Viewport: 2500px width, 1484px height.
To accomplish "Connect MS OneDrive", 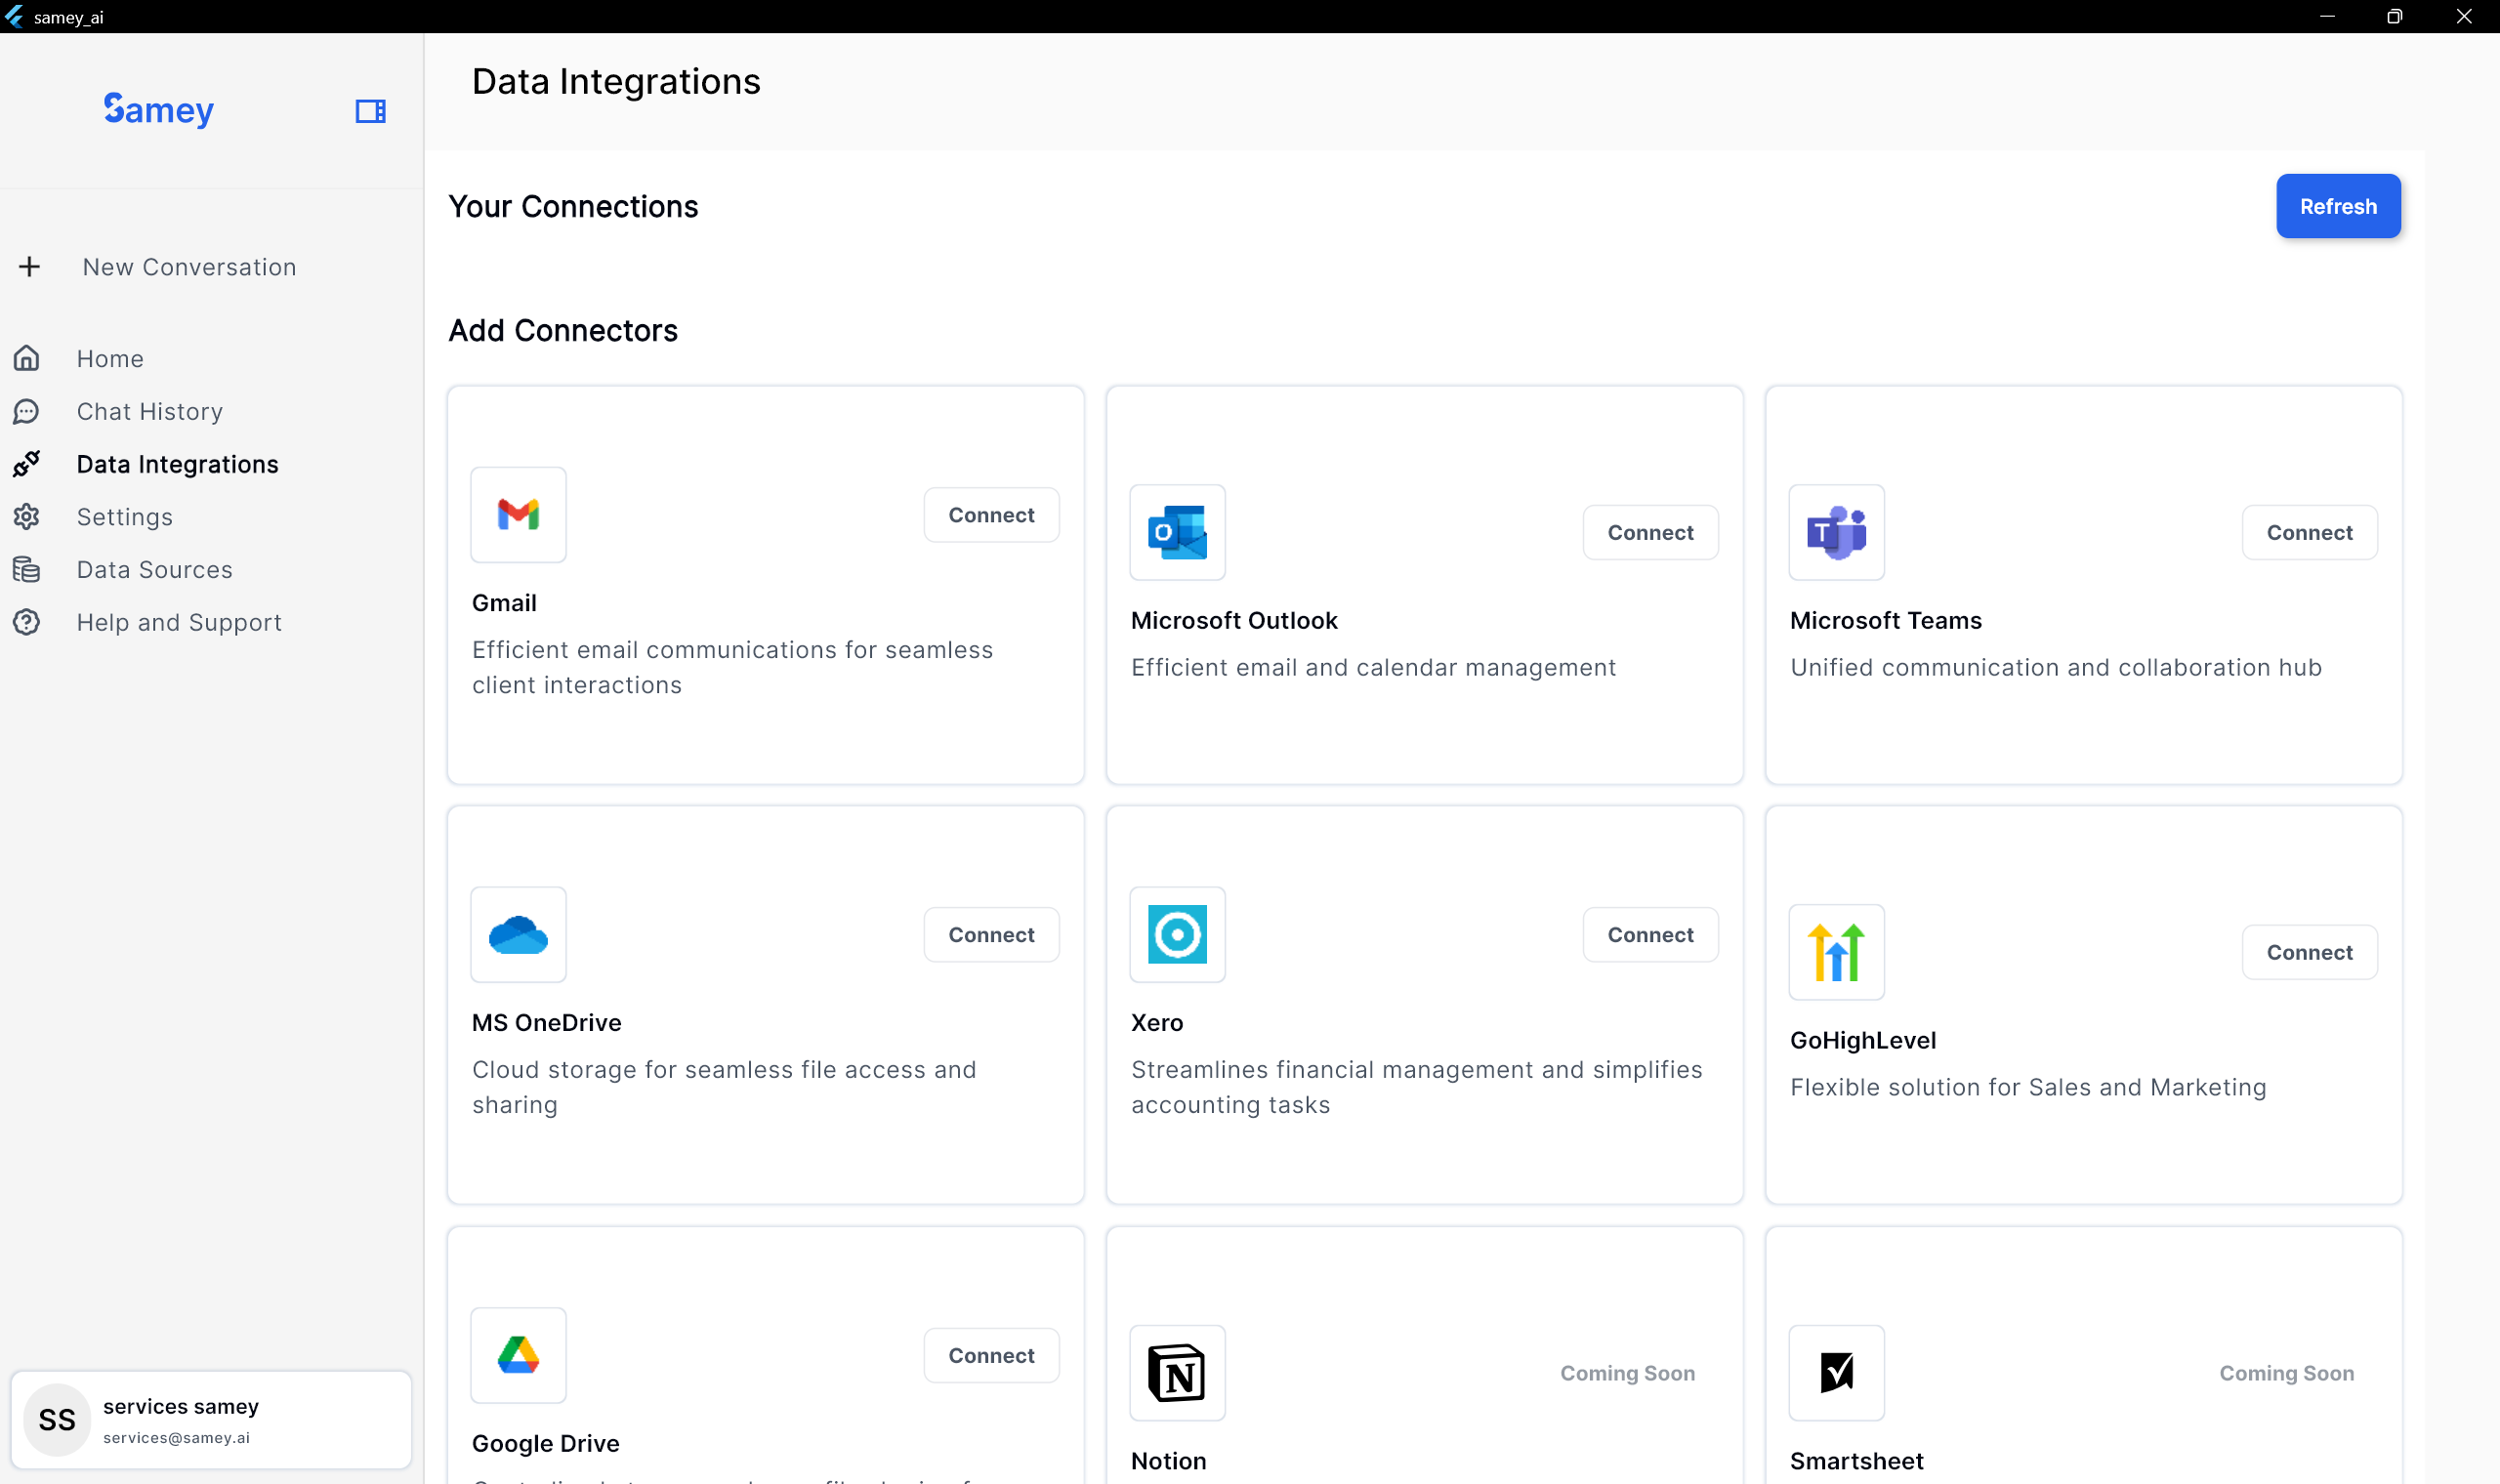I will 991,935.
